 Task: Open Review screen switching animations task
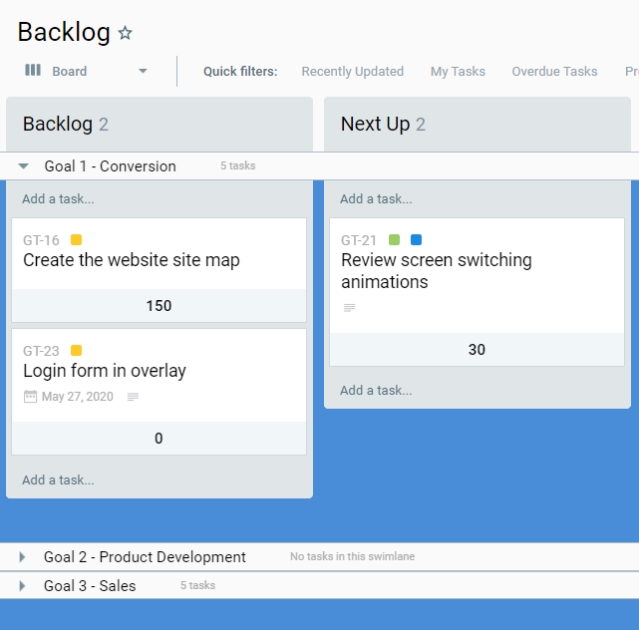pos(436,271)
